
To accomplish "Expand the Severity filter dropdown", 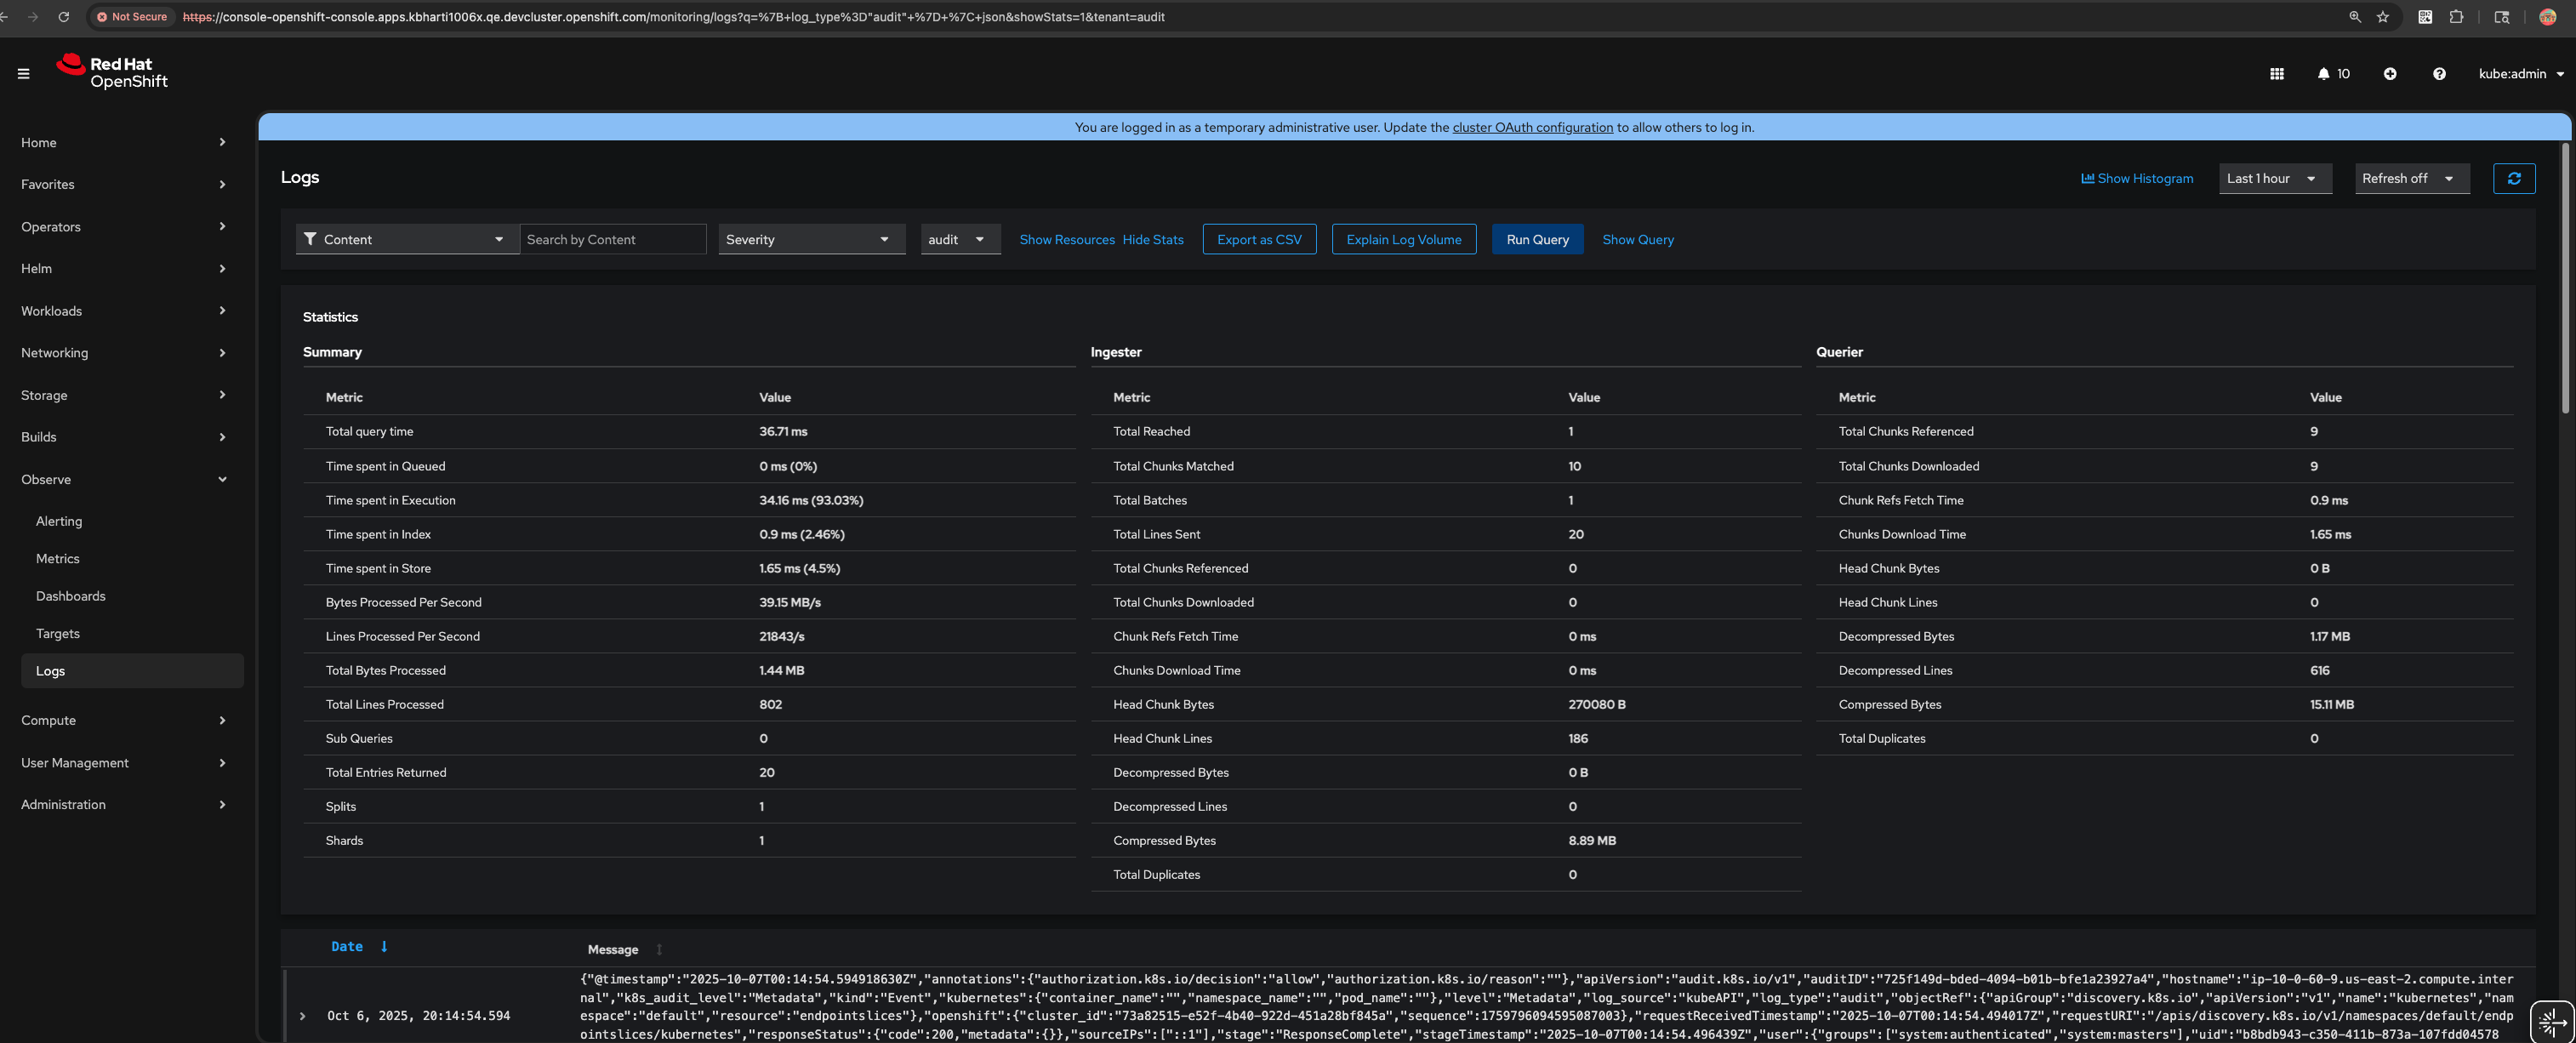I will (811, 239).
